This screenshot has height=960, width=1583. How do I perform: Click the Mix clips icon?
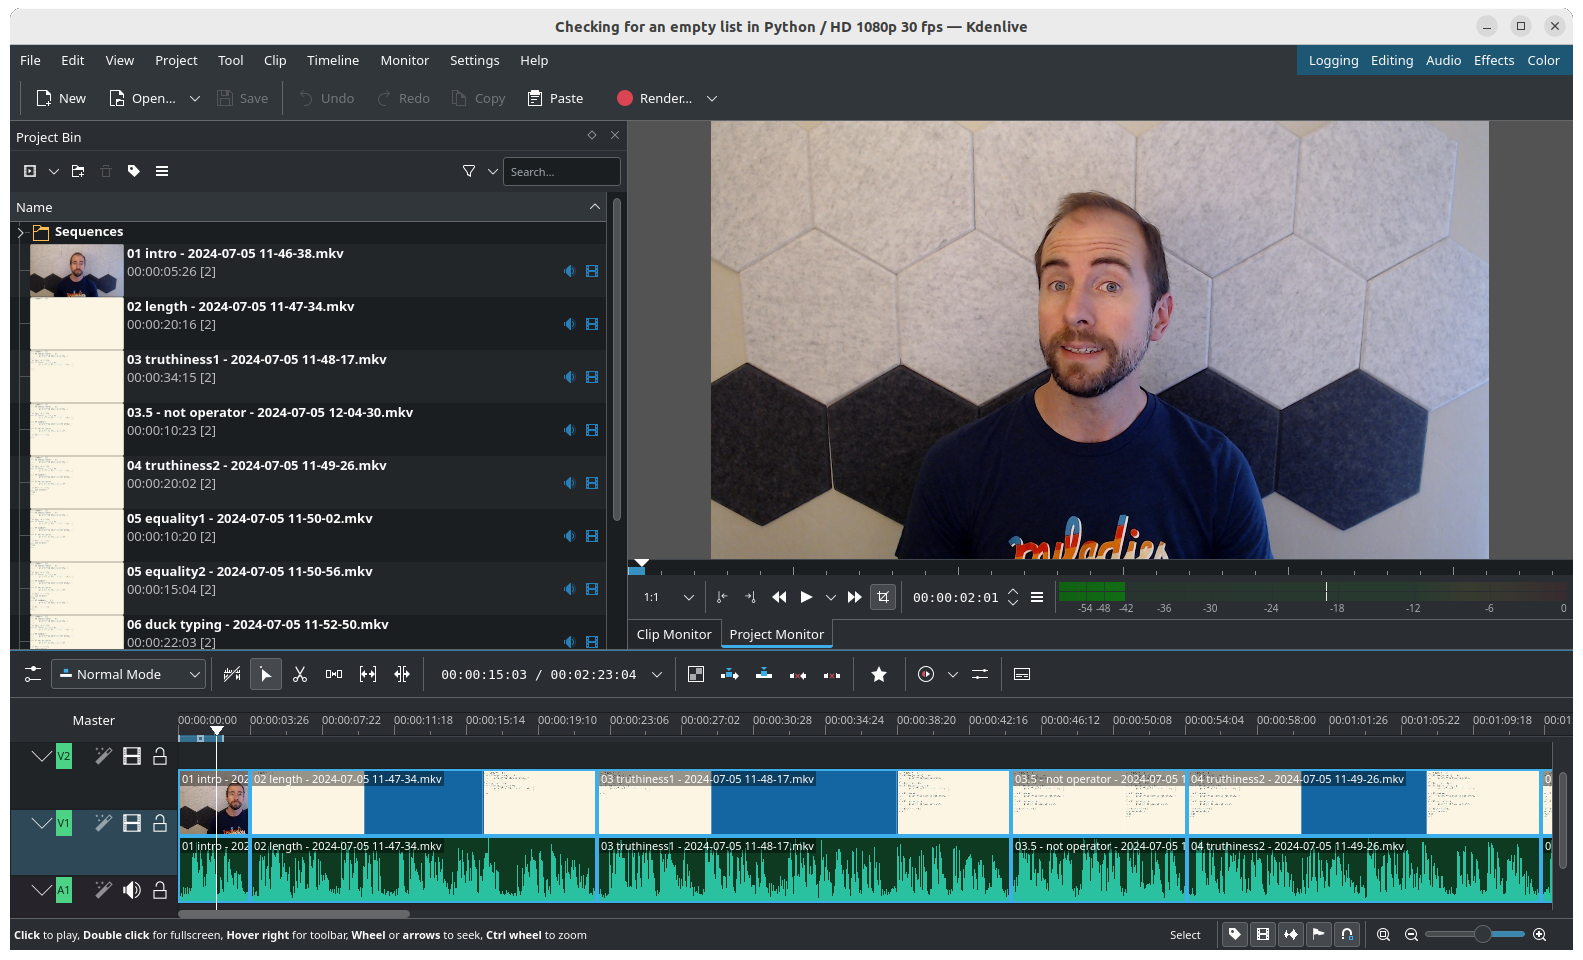[232, 675]
